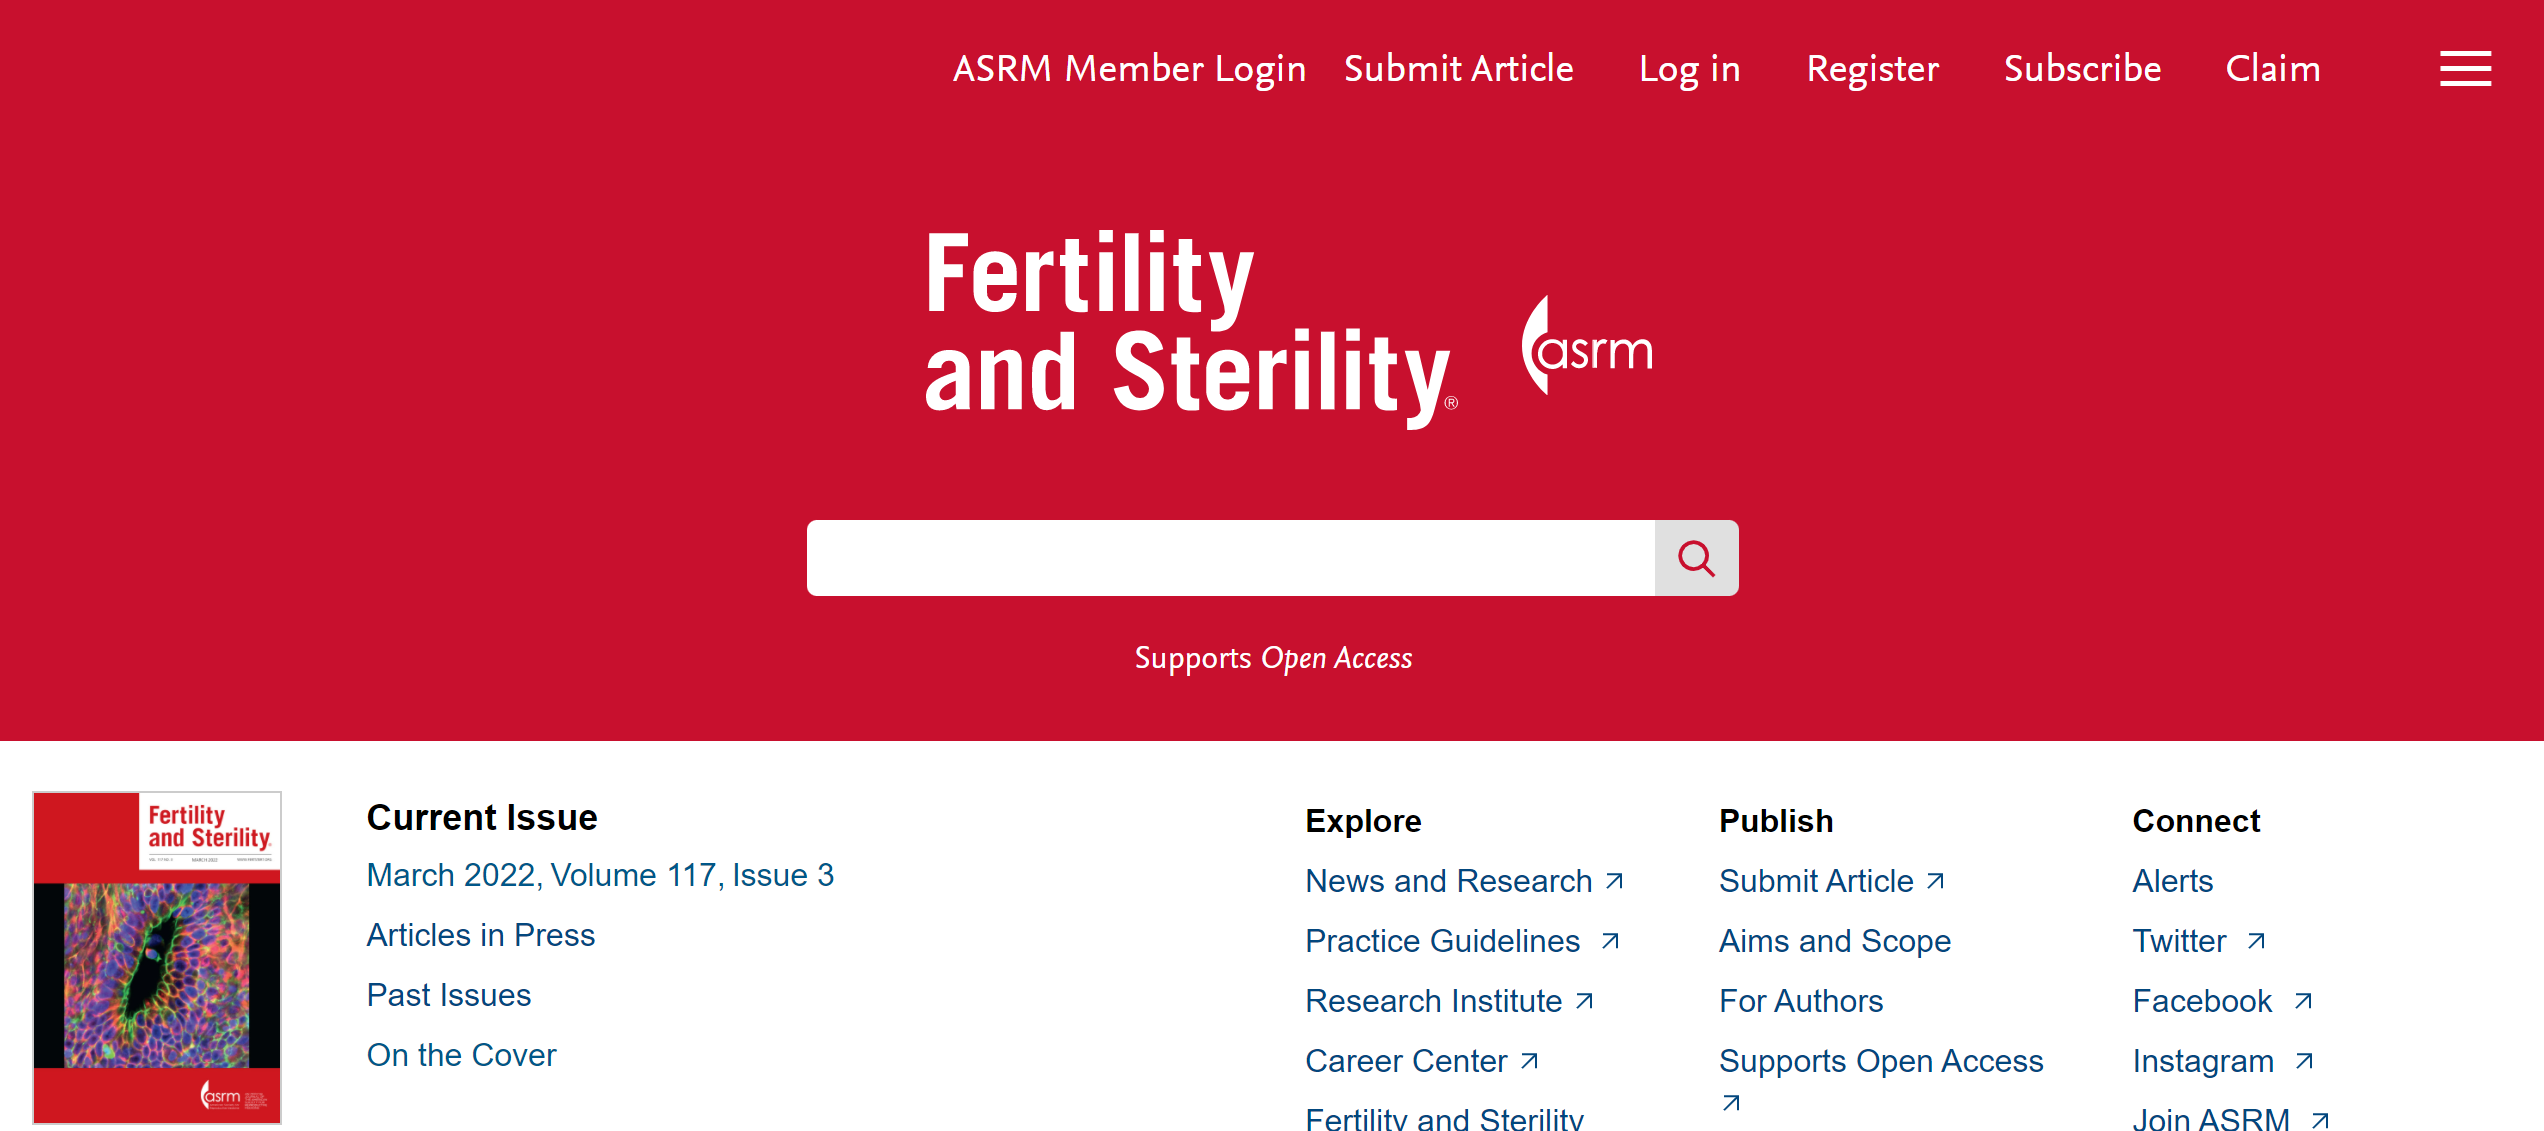Open the hamburger menu icon
2544x1131 pixels.
click(2465, 69)
